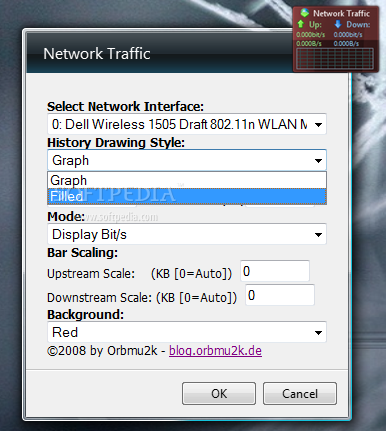This screenshot has width=386, height=431.
Task: Click the gadget traffic history graph
Action: click(x=335, y=59)
